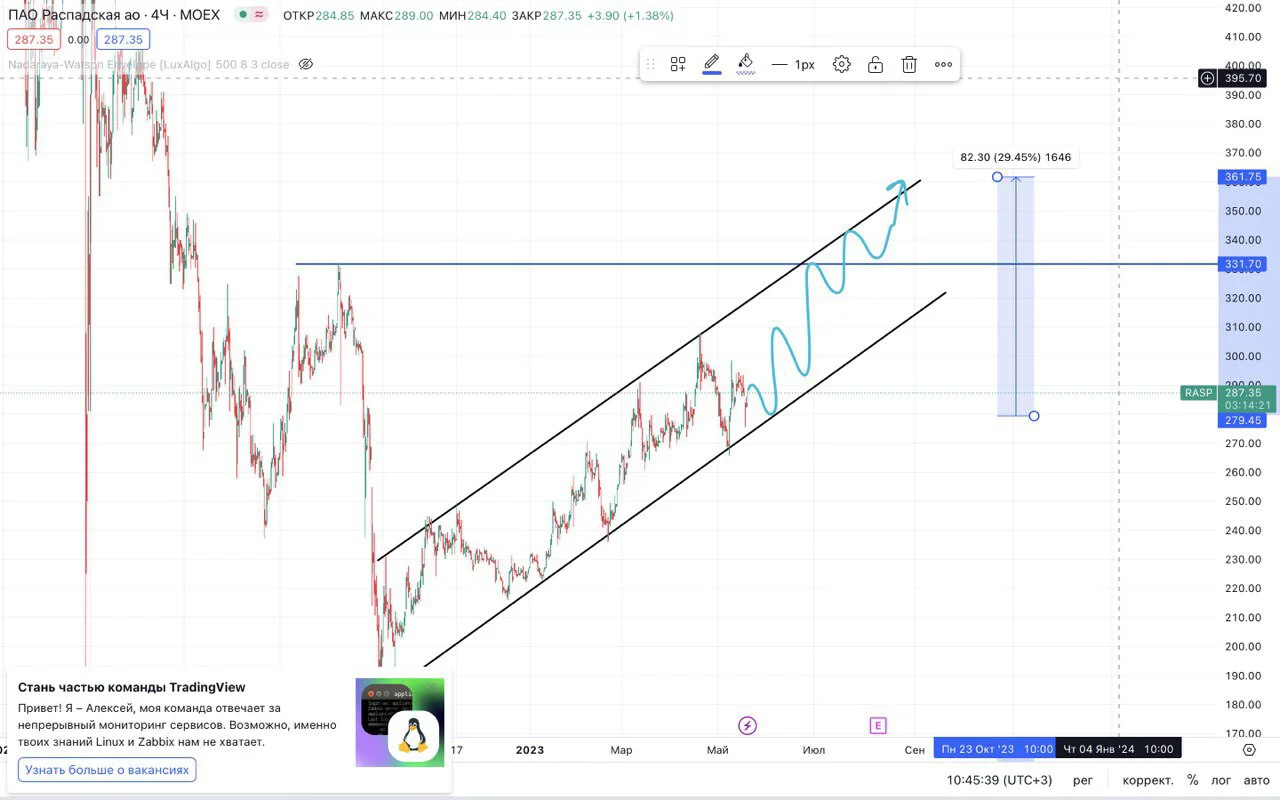The height and width of the screenshot is (800, 1280).
Task: Click the opening price "ОТКР284.85" value
Action: (319, 16)
